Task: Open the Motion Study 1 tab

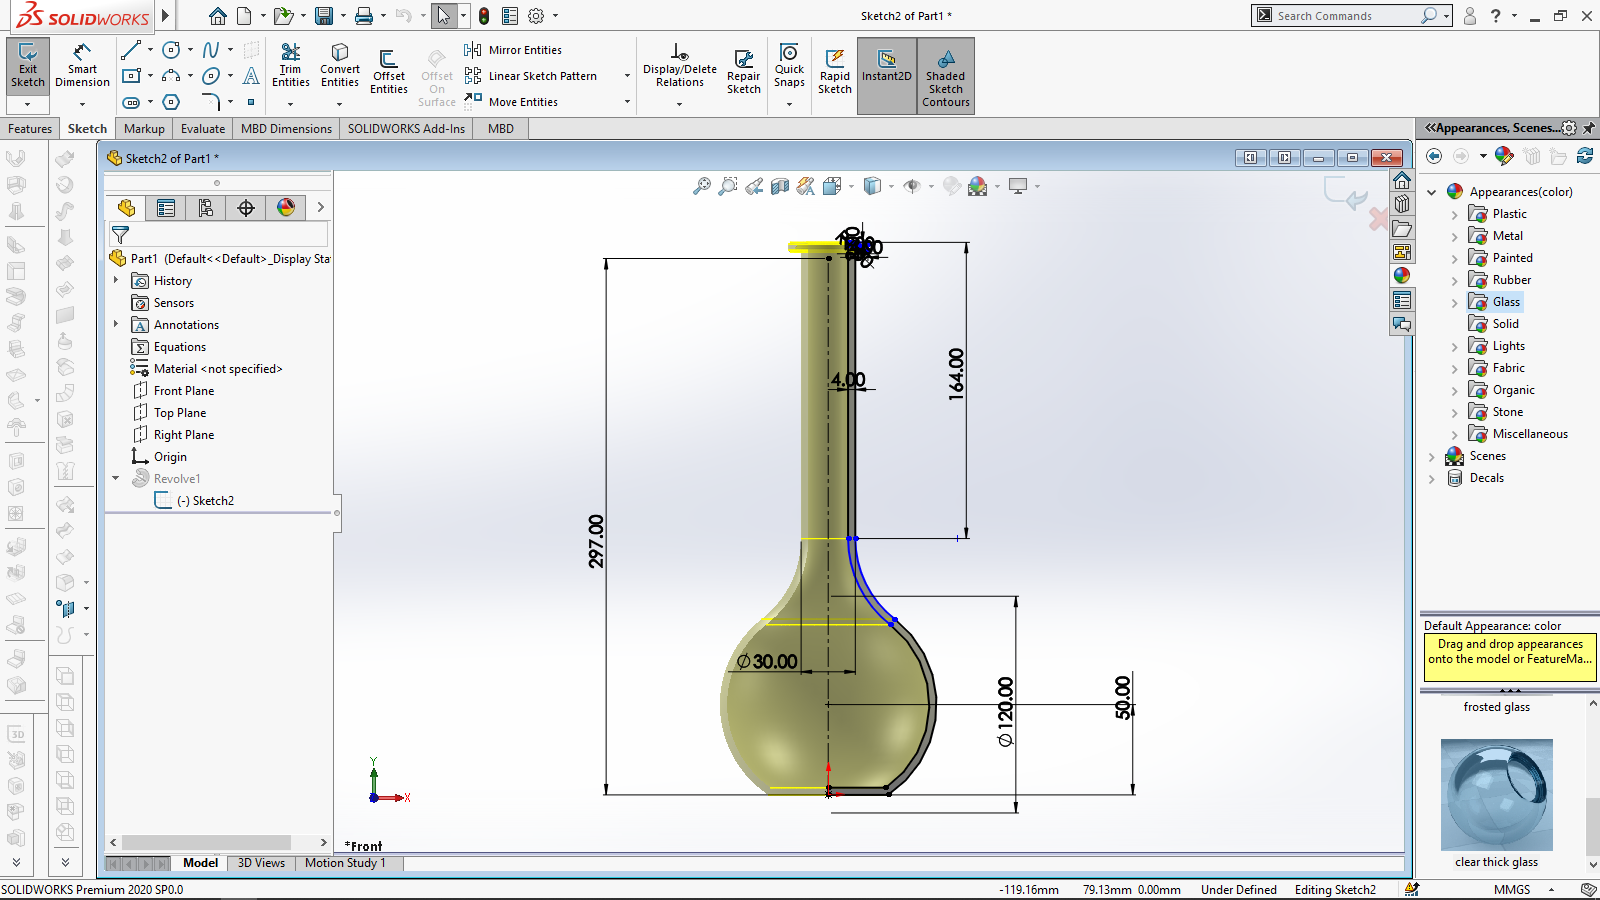Action: [345, 863]
